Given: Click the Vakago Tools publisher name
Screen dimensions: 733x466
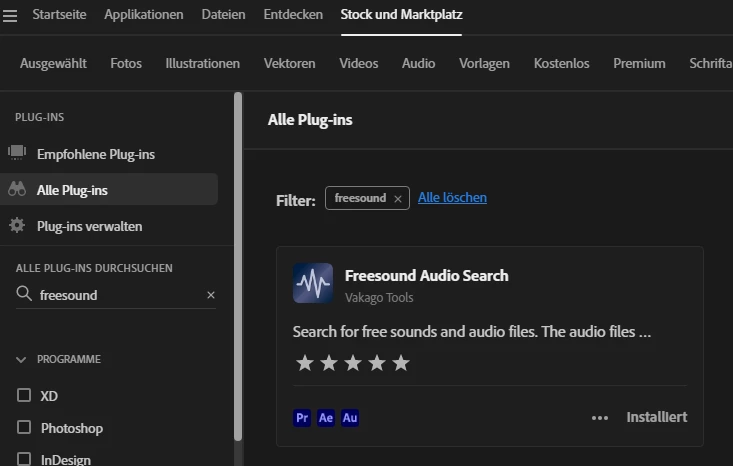Looking at the screenshot, I should coord(379,297).
